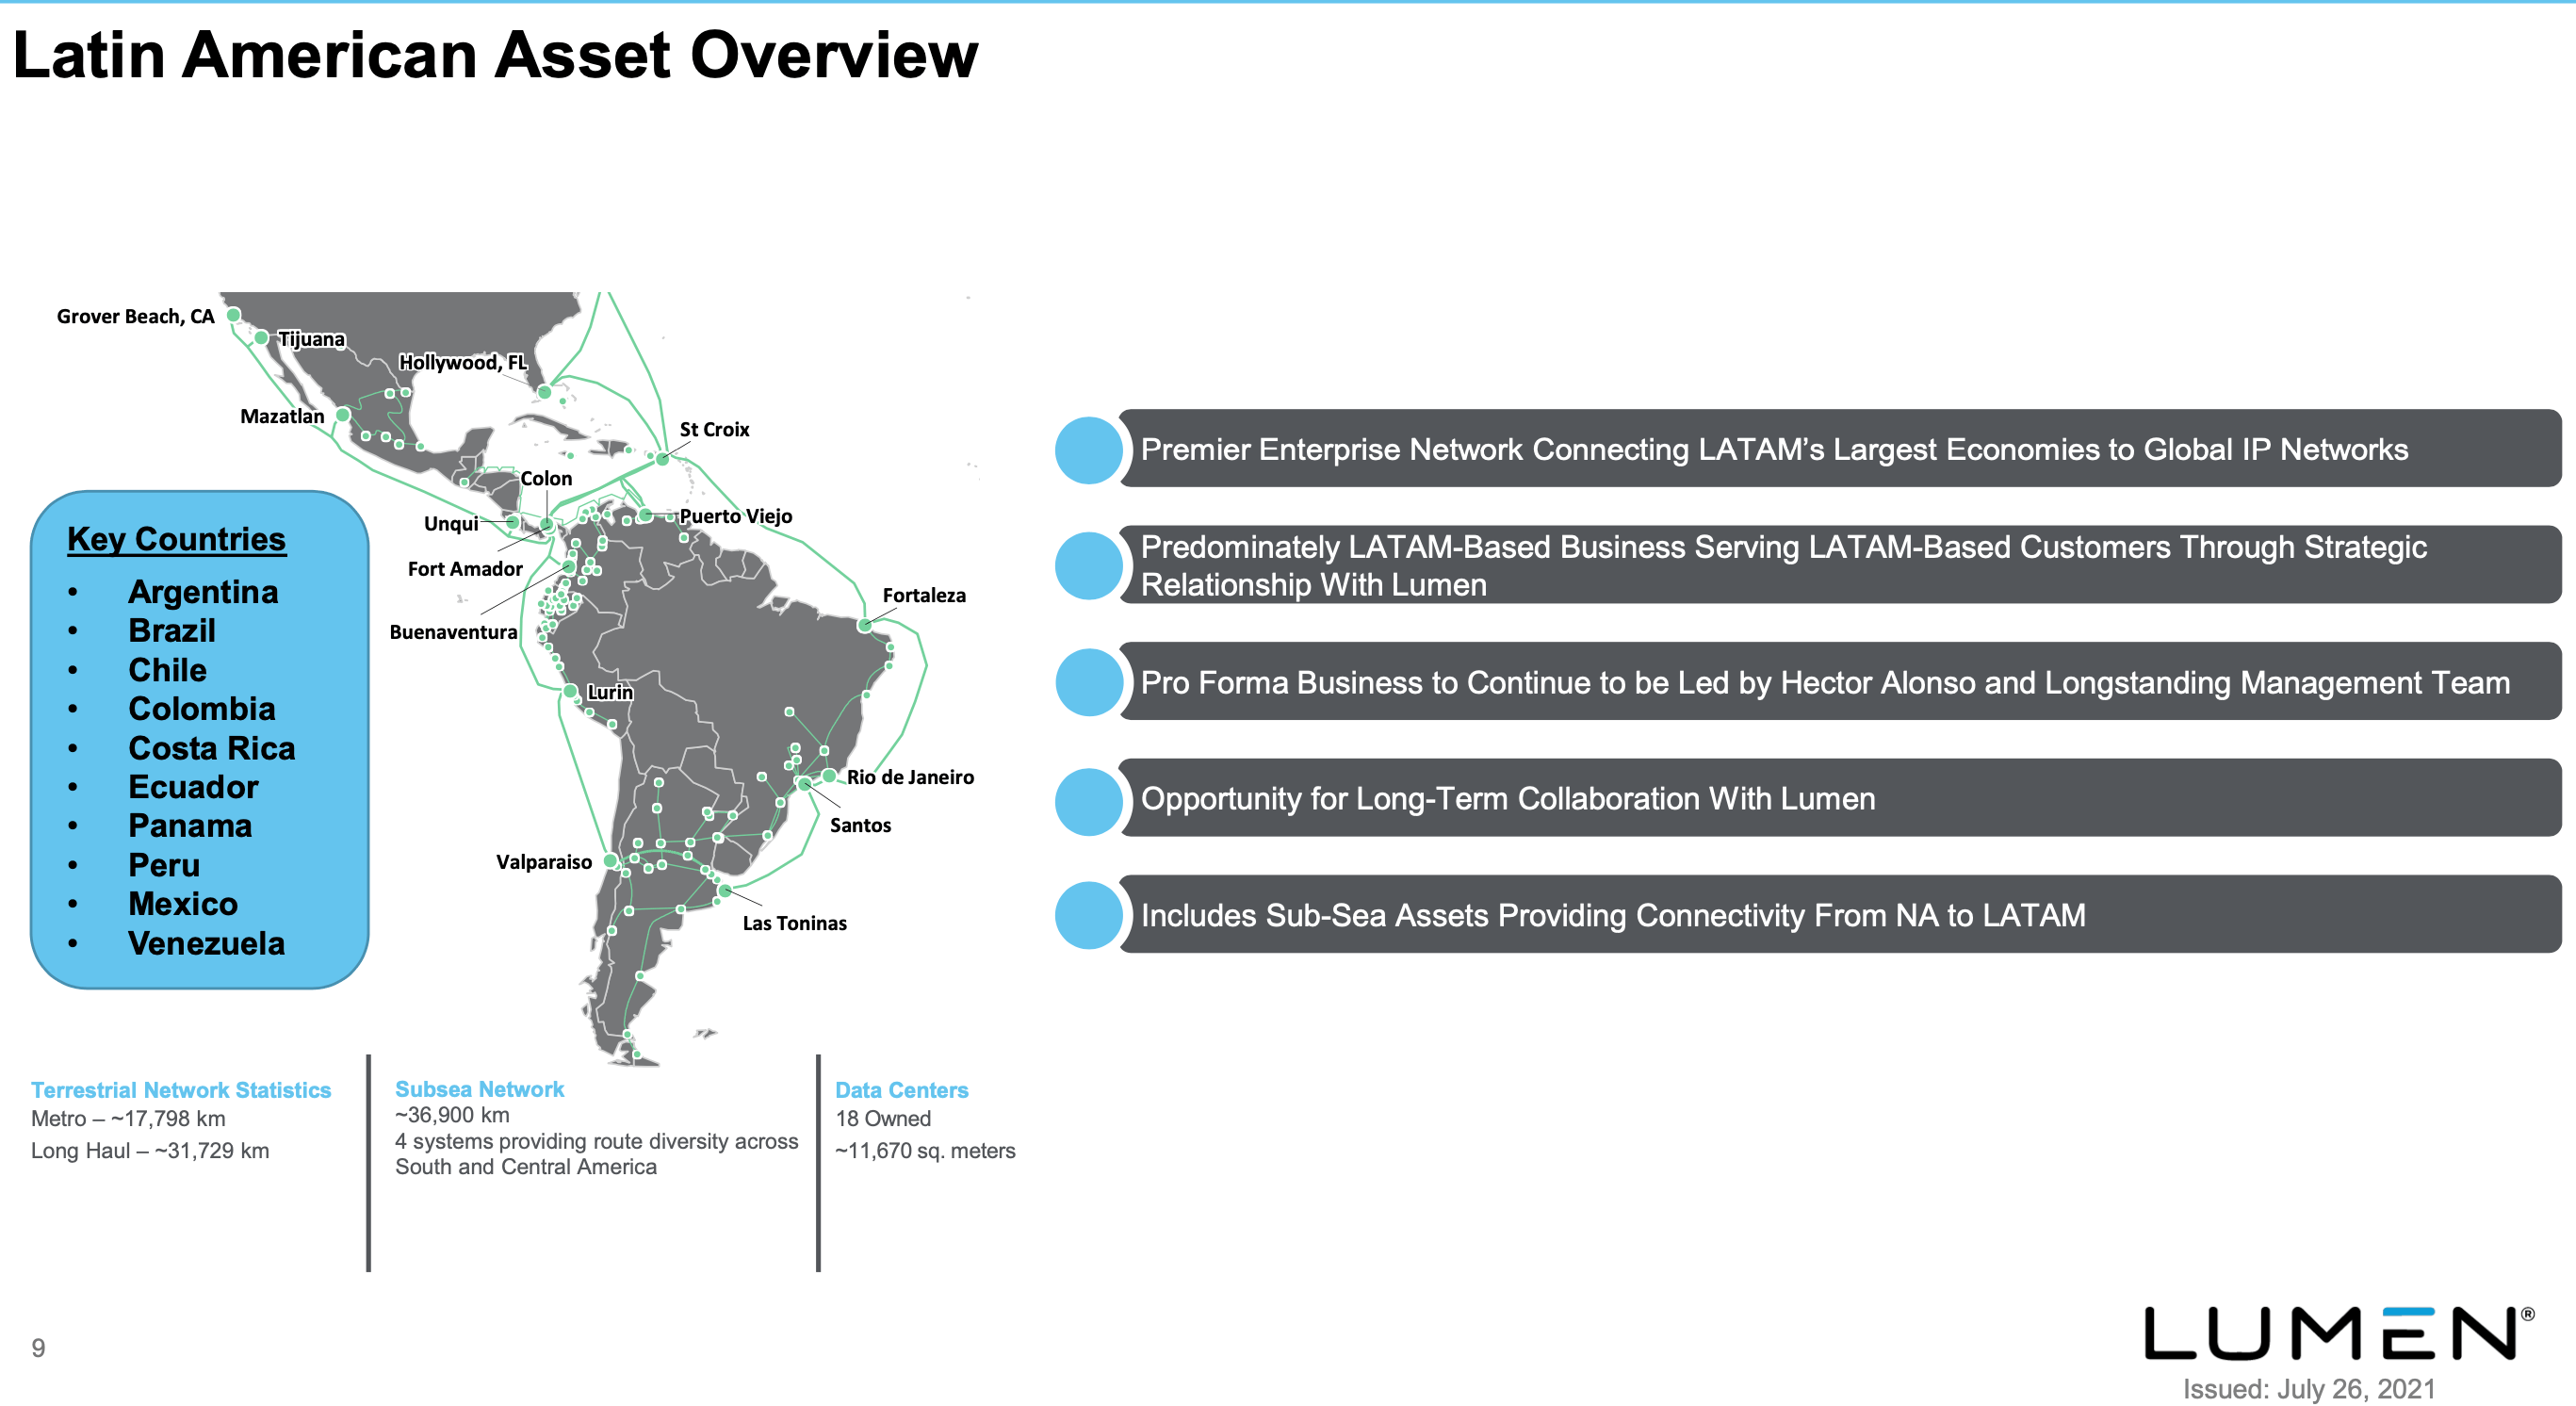
Task: Click the Subsea Network heading
Action: (479, 1089)
